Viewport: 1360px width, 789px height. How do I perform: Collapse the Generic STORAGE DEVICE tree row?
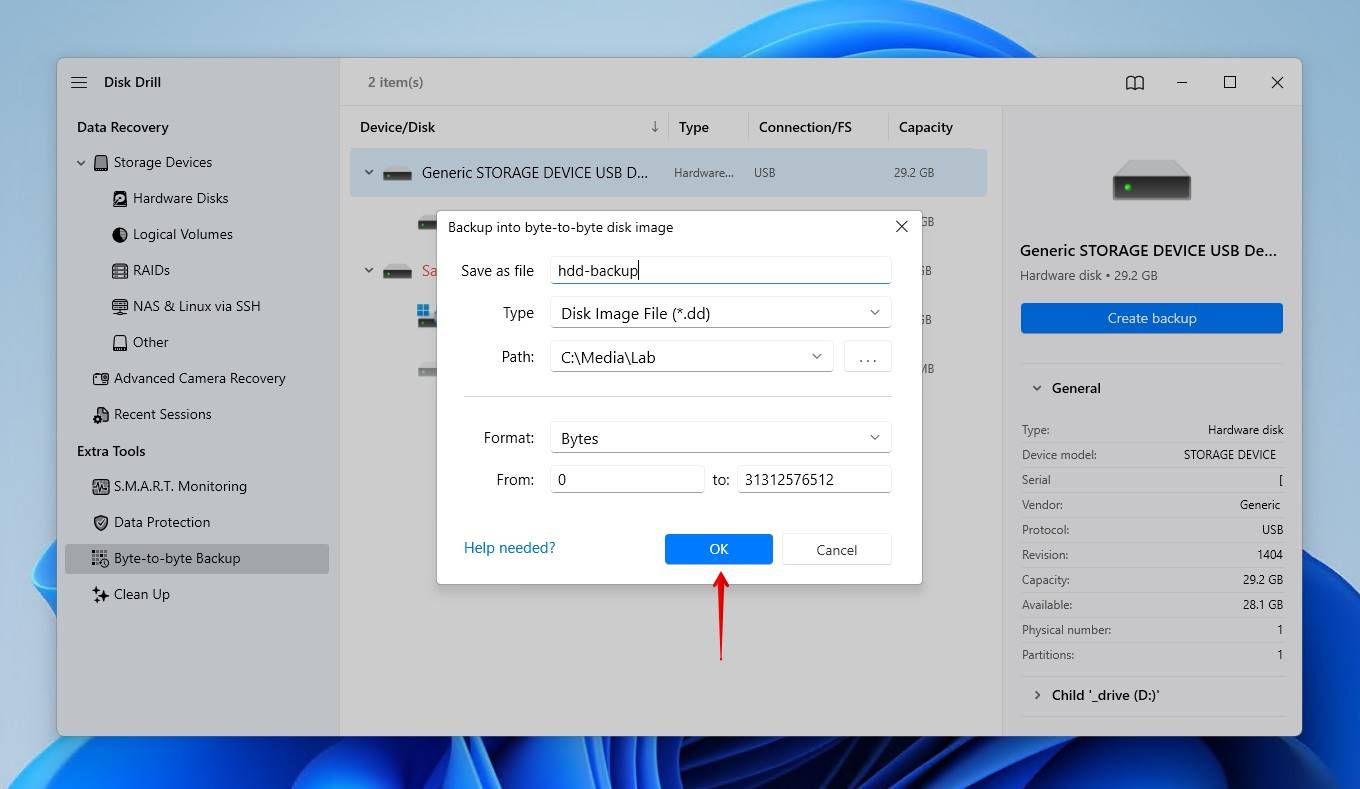(368, 172)
